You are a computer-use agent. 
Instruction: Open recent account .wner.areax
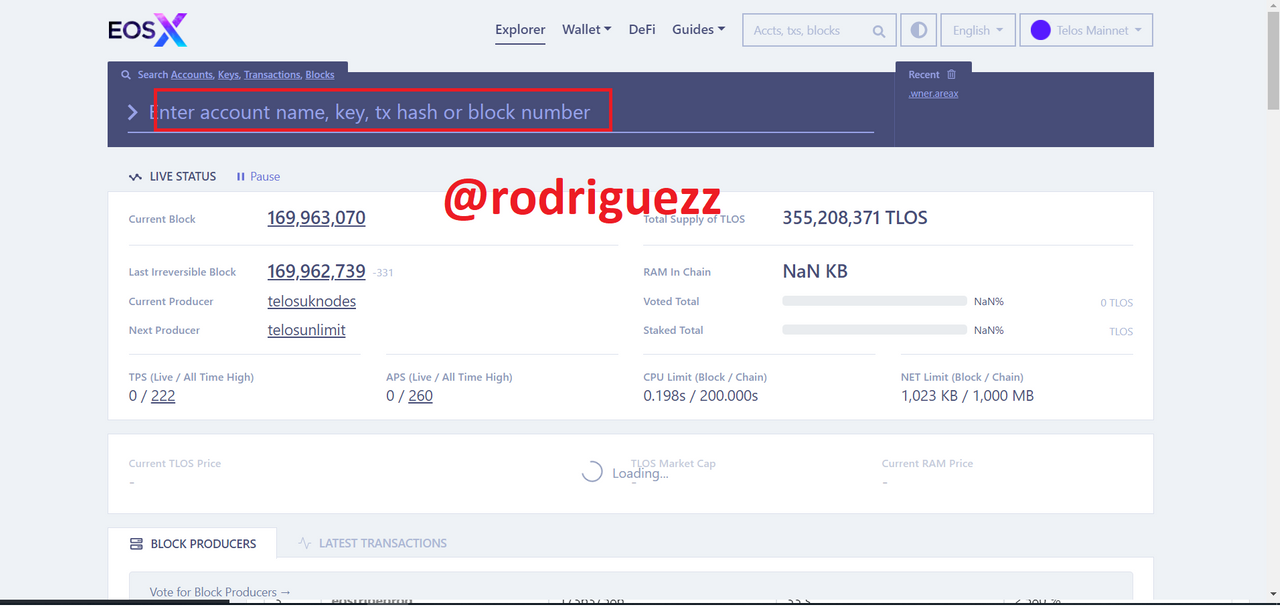pos(933,94)
